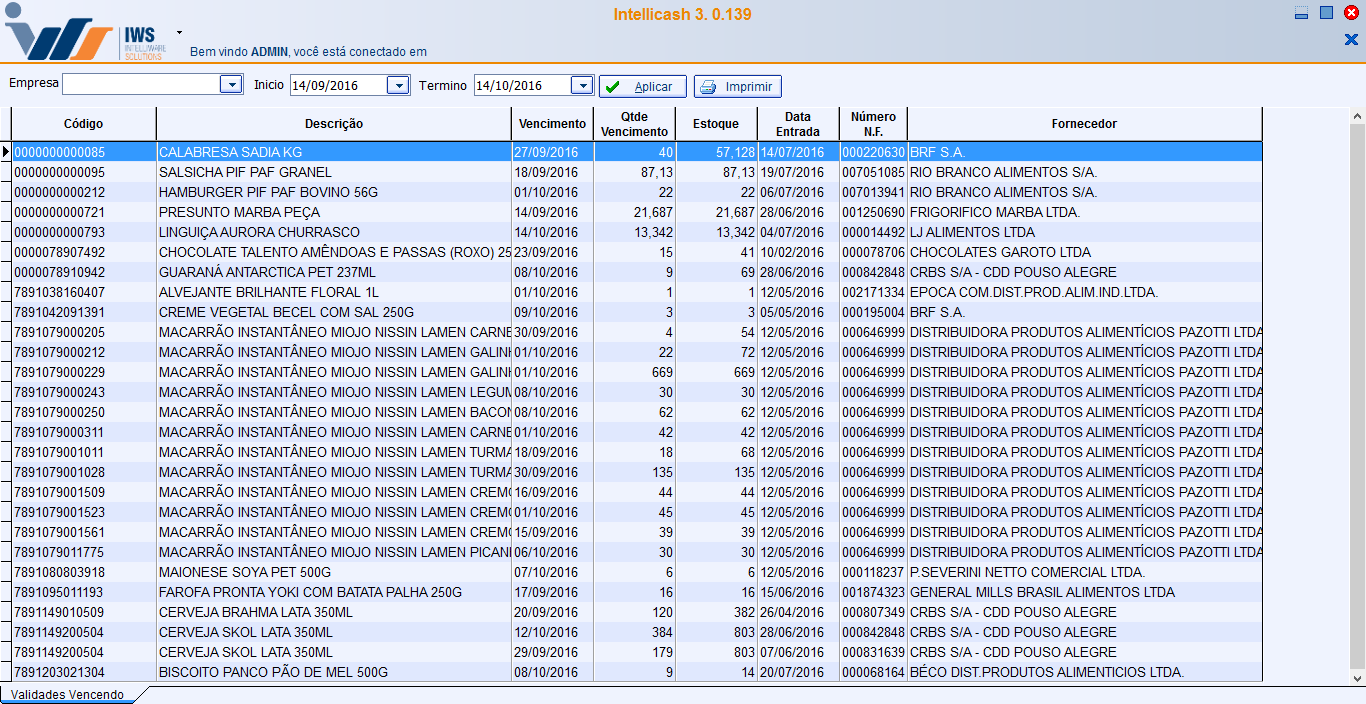Select the MAIONESE SOYA PET 500G row

point(637,572)
